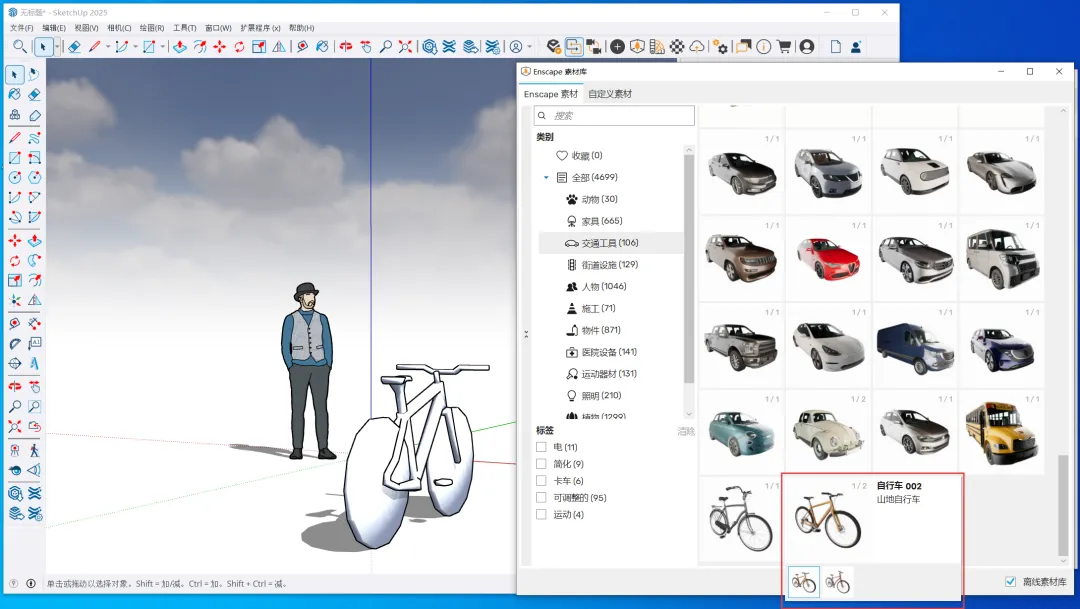
Task: Activate the Paint Bucket tool in top toolbar
Action: coord(322,46)
